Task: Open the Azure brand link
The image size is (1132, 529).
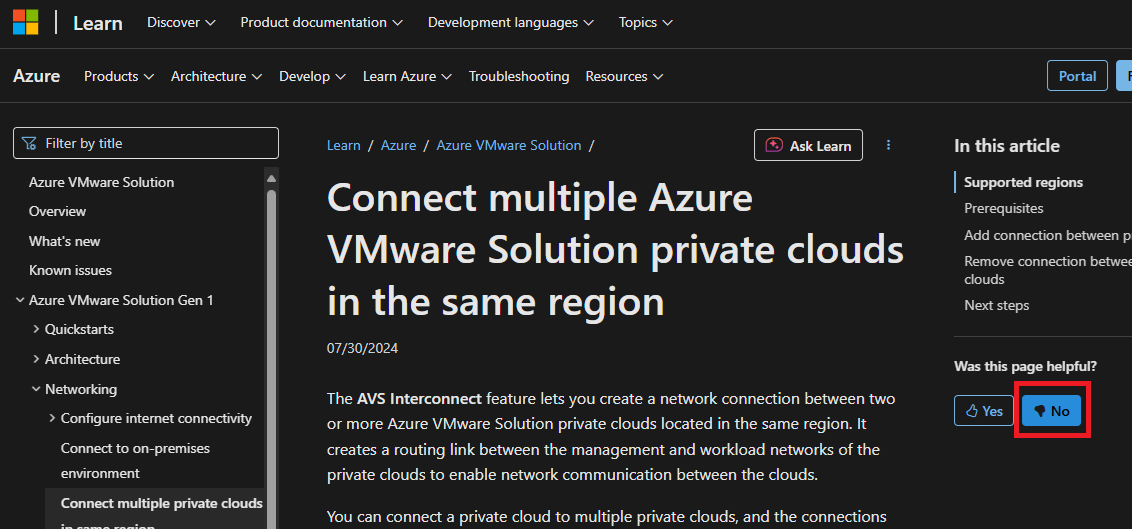Action: point(36,76)
